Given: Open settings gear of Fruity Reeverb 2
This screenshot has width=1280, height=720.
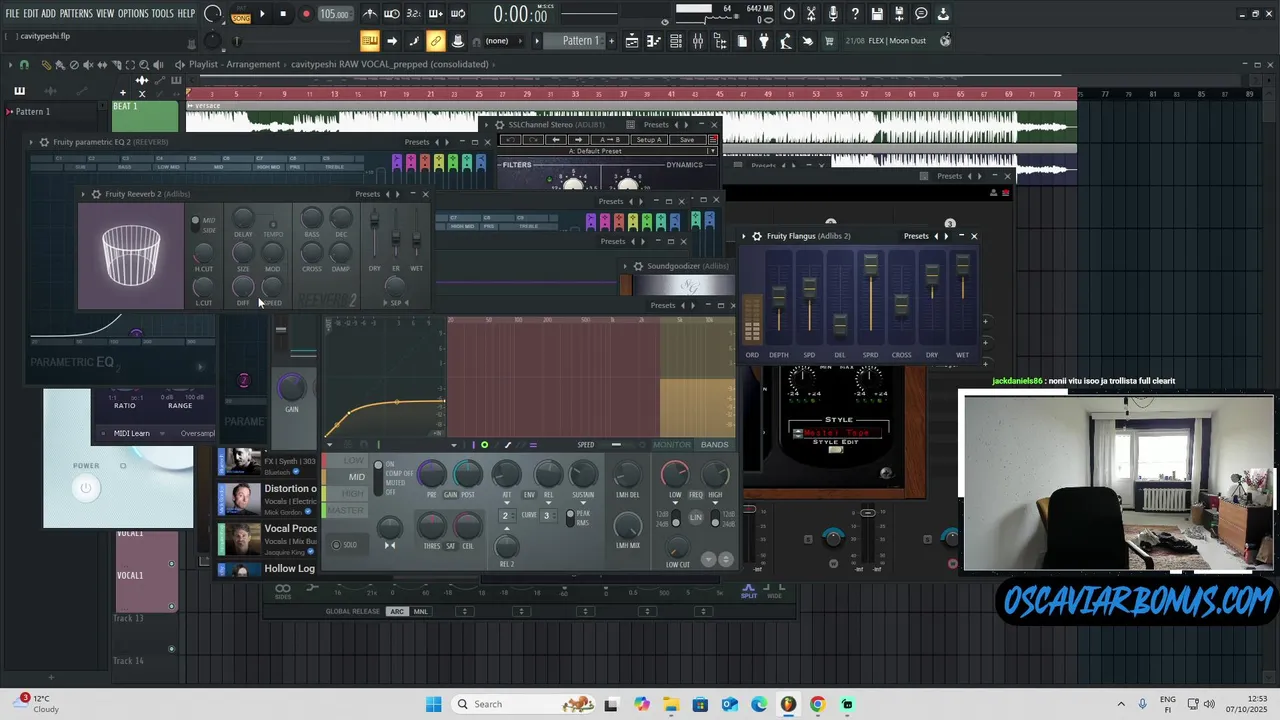Looking at the screenshot, I should coord(96,194).
